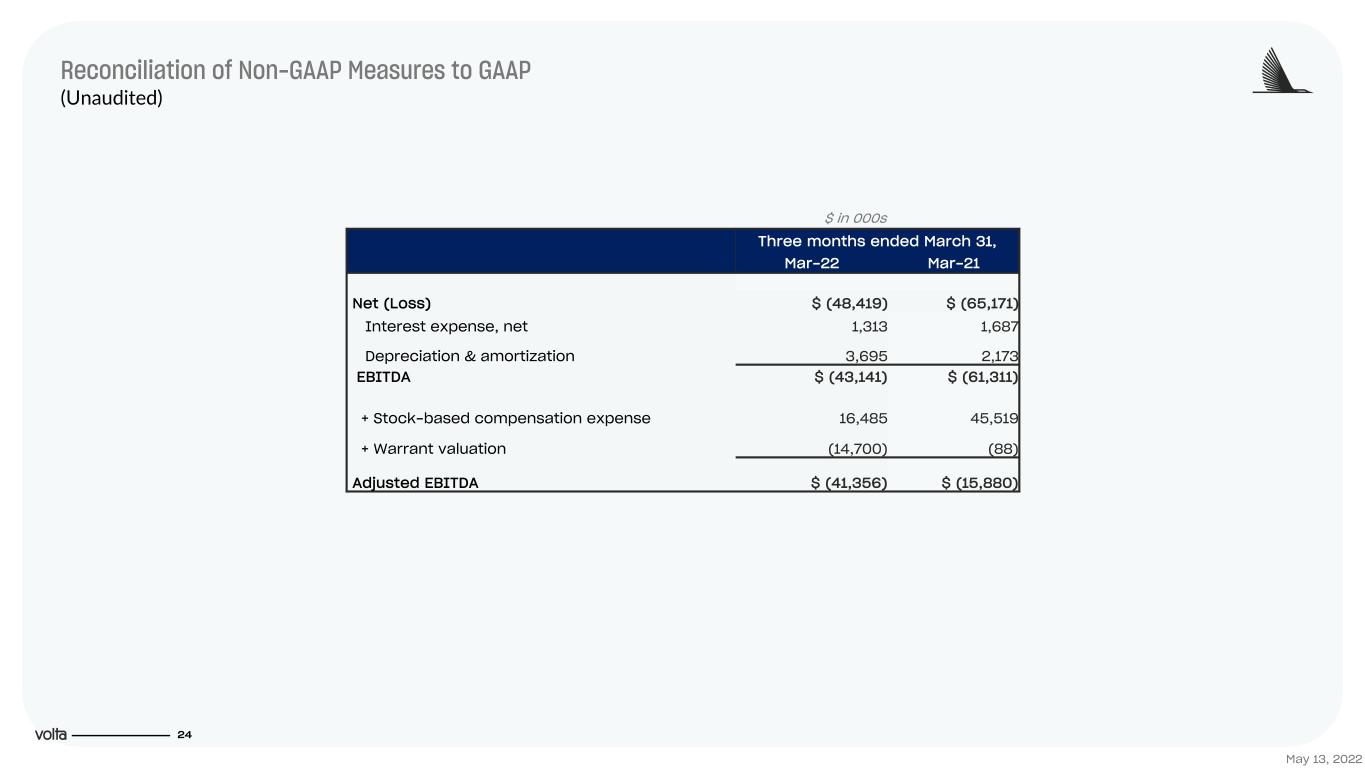1365x768 pixels.
Task: Select the 'Mar-21' column header
Action: tap(953, 263)
